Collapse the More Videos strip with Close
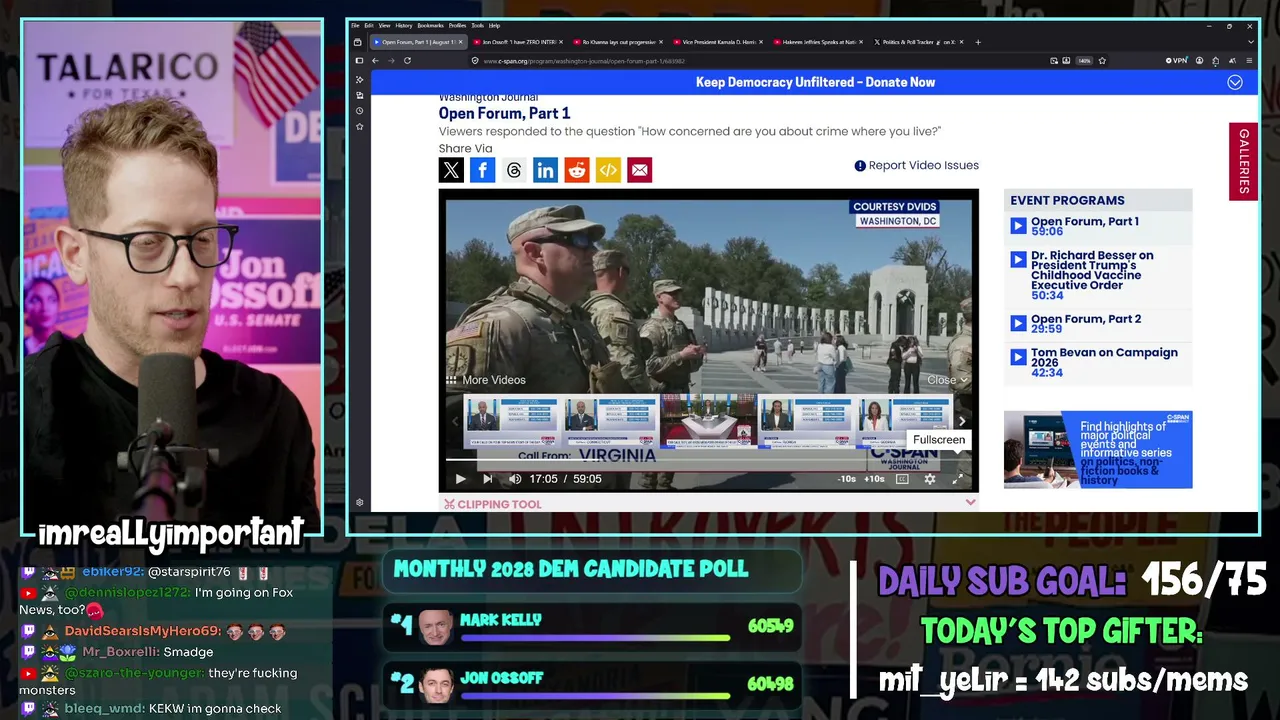The height and width of the screenshot is (720, 1280). (x=948, y=380)
